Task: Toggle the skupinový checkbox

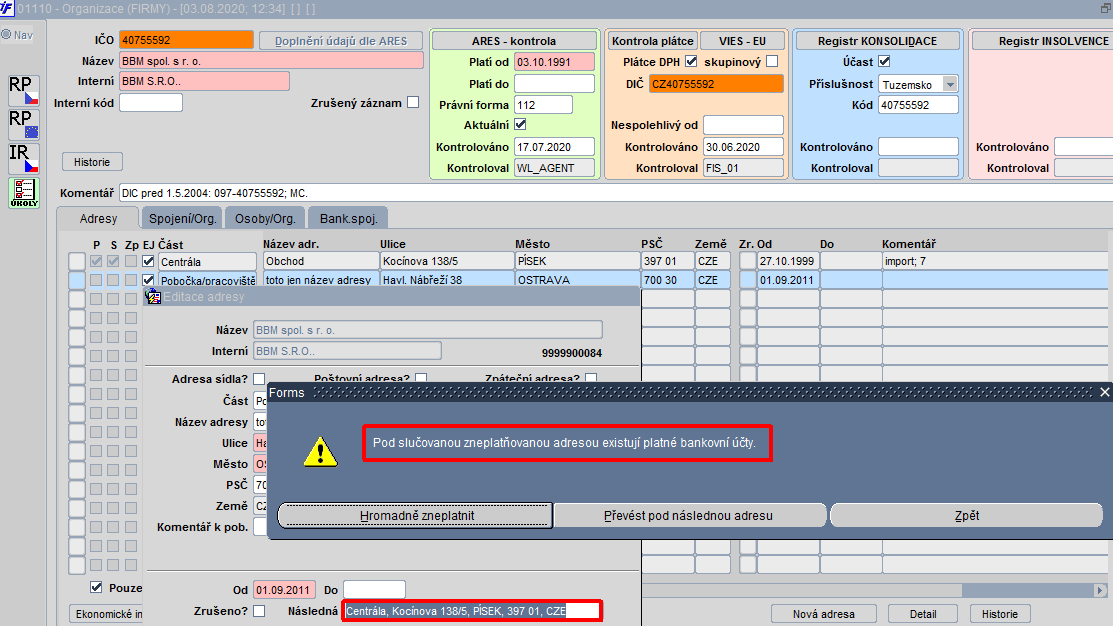Action: click(x=772, y=61)
